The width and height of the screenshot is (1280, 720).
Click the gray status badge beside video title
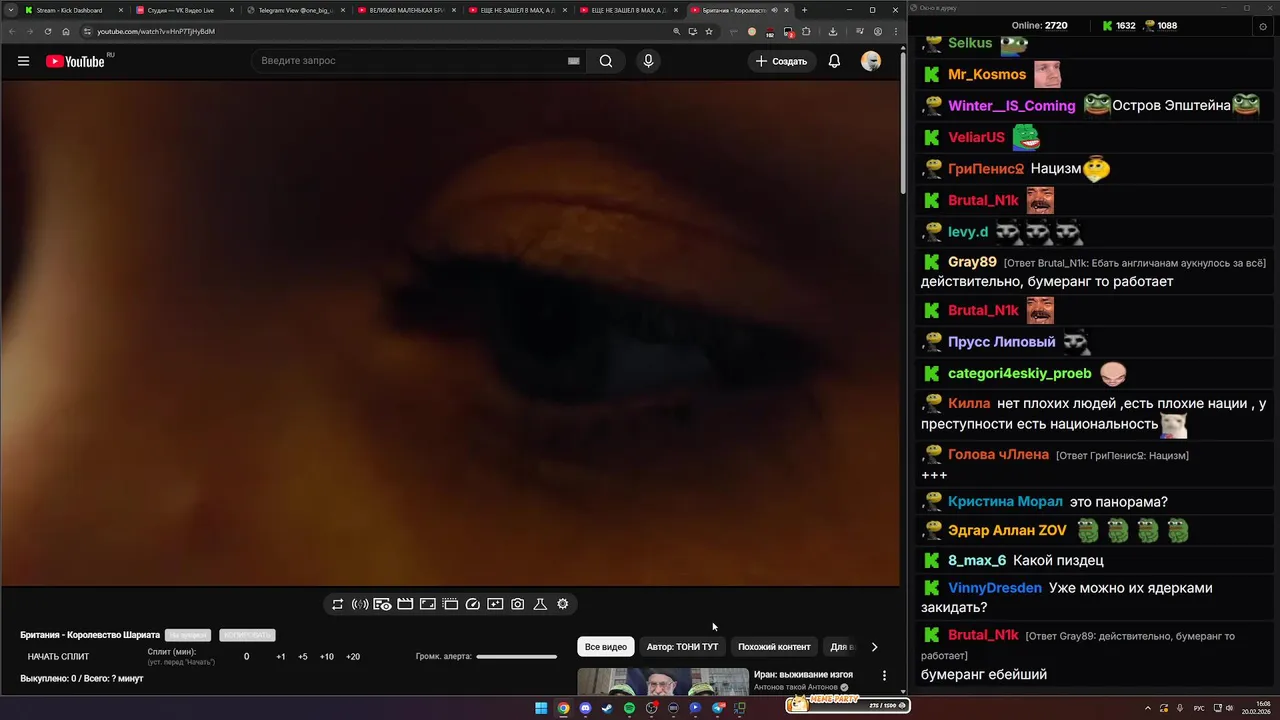coord(188,635)
